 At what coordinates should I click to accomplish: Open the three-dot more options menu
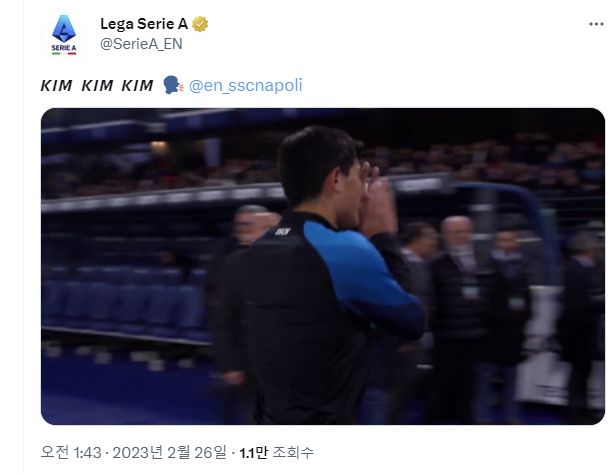pos(596,24)
